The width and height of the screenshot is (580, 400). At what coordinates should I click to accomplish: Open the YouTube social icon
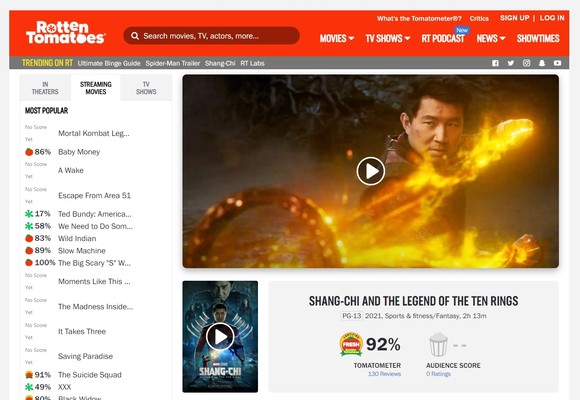[557, 63]
